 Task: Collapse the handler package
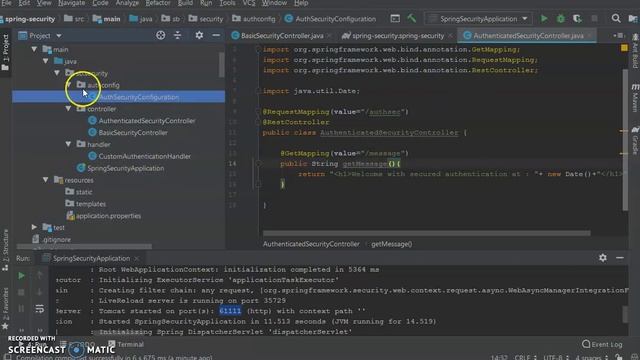[68, 144]
